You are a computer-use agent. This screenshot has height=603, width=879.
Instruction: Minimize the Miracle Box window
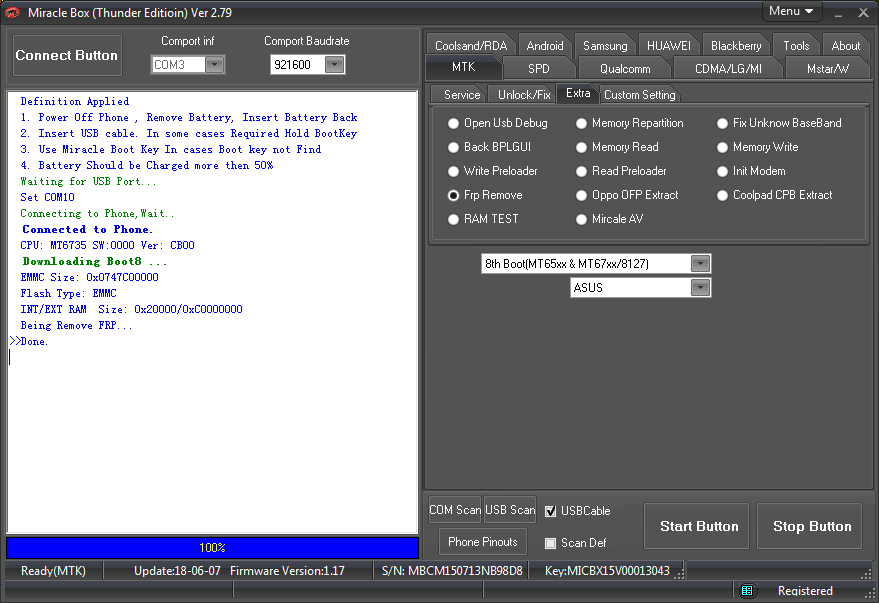(838, 13)
